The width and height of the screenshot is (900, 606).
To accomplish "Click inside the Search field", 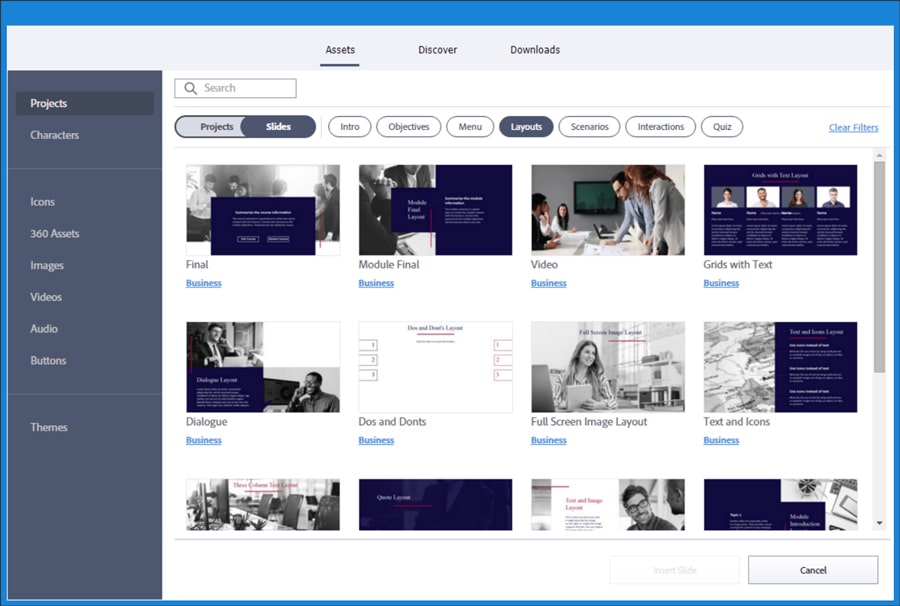I will pyautogui.click(x=235, y=88).
